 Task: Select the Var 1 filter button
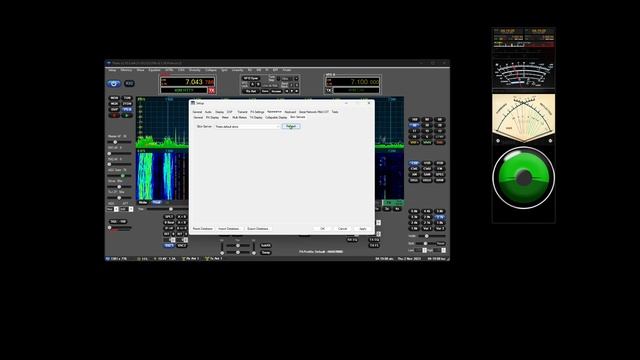427,229
